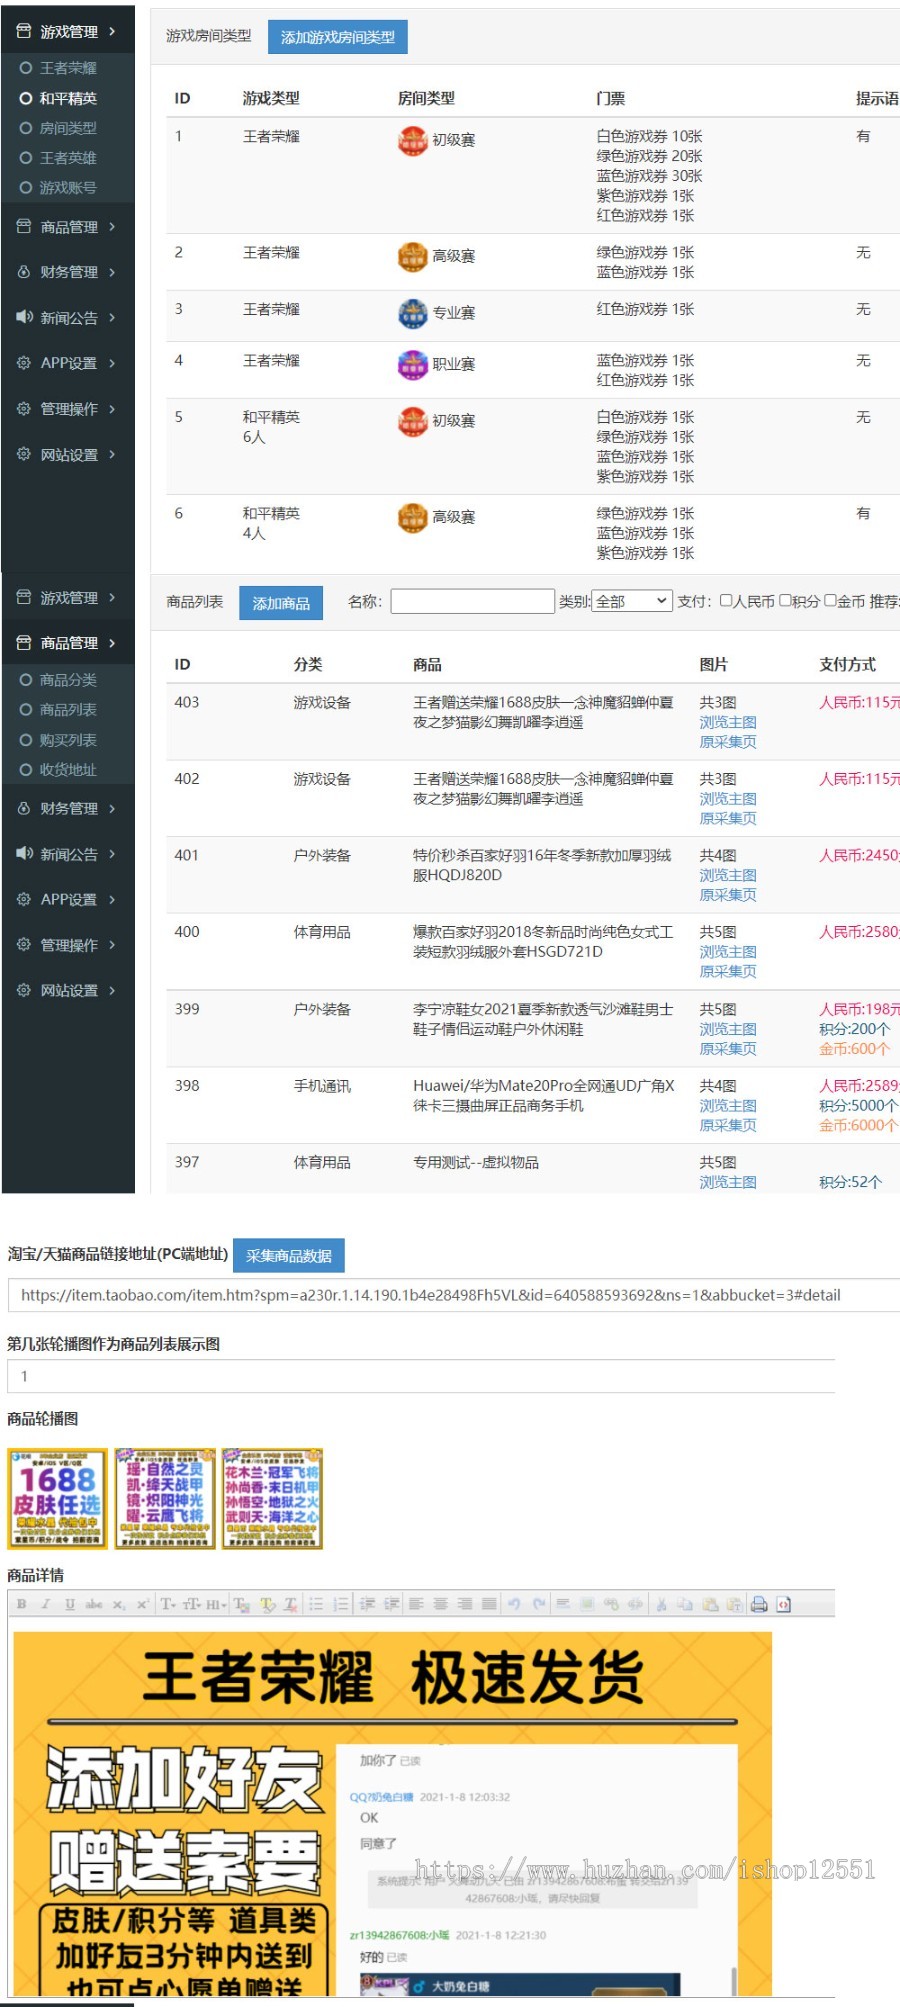The width and height of the screenshot is (900, 2007).
Task: Focus the carousel image number field showing 1
Action: point(421,1376)
